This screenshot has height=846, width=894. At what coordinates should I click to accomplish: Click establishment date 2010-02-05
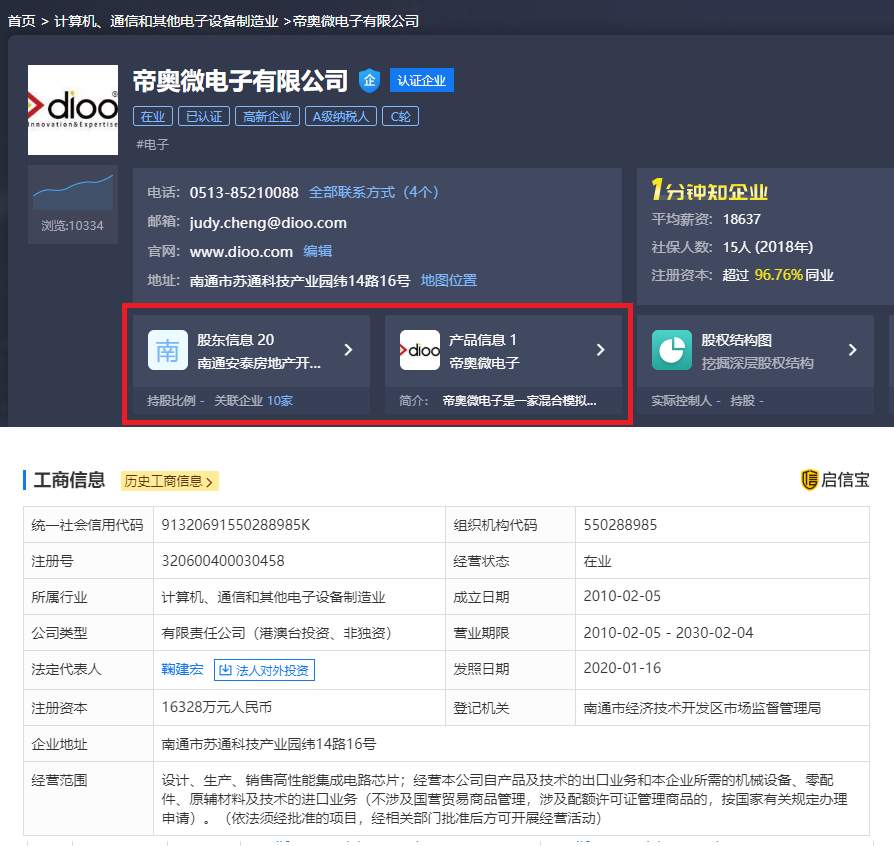tap(622, 596)
